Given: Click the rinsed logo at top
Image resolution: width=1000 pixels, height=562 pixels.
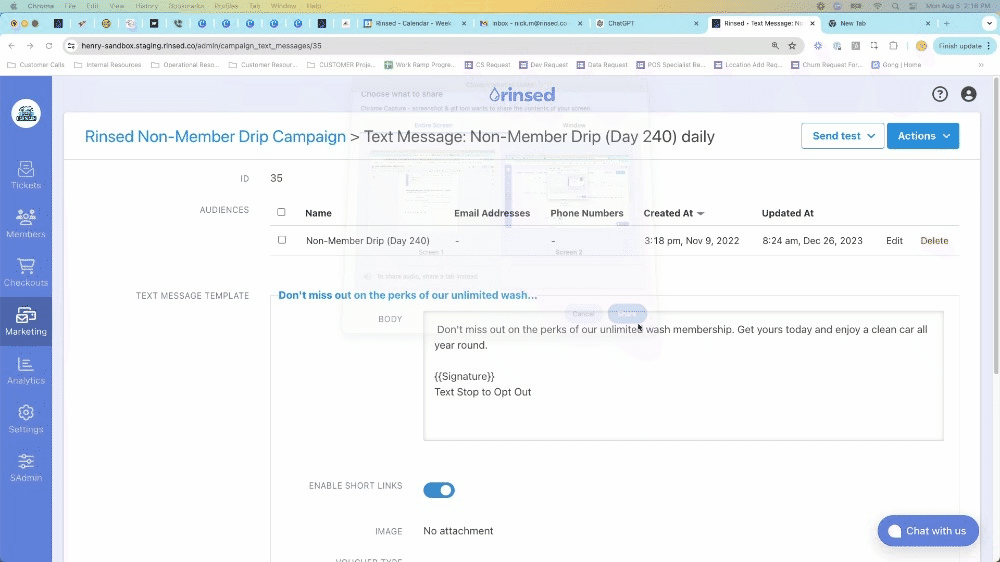Looking at the screenshot, I should (522, 94).
